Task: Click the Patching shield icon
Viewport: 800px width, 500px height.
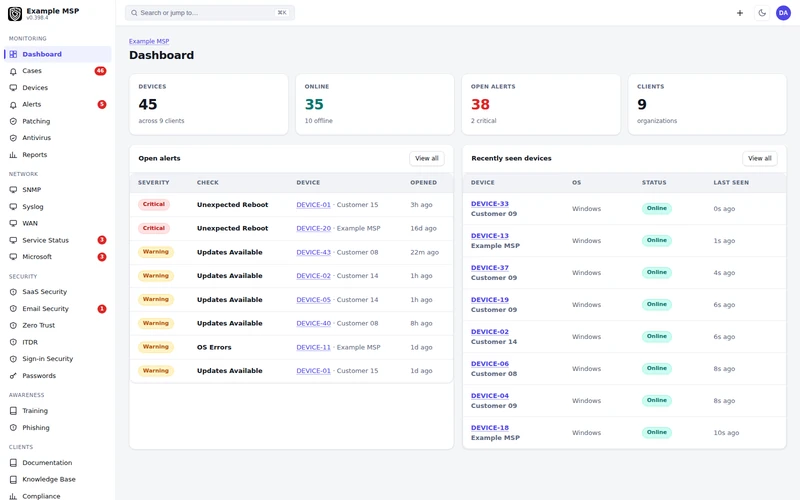Action: coord(13,121)
